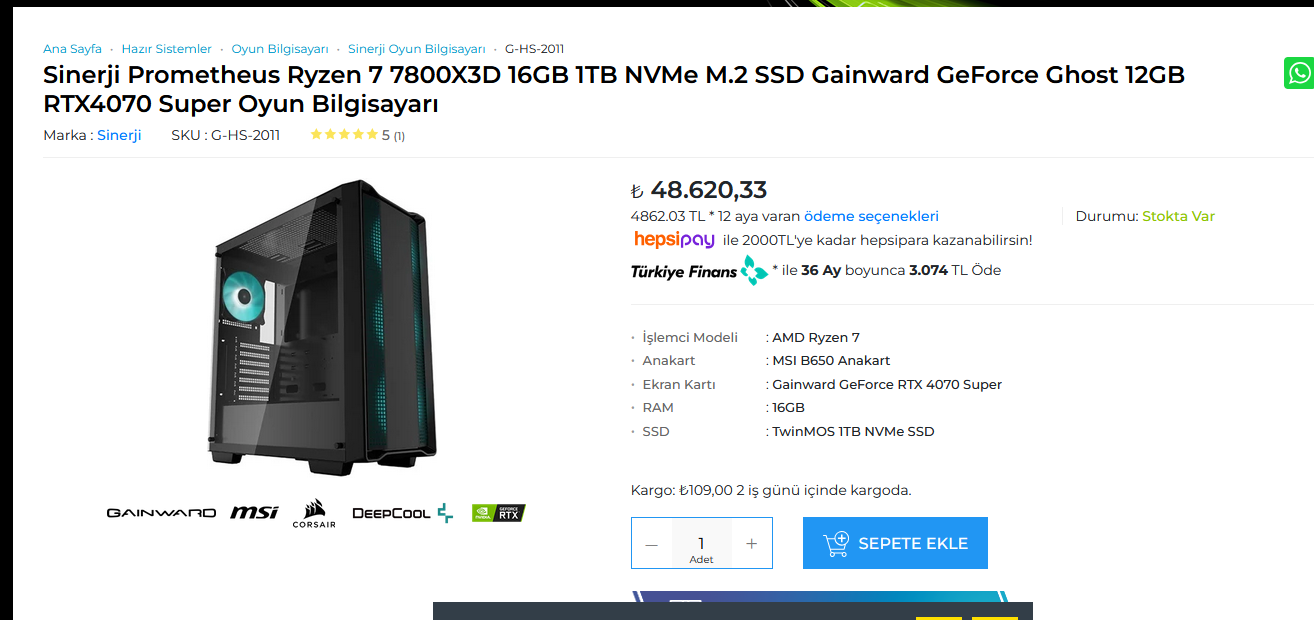Open Sinerji Oyun Bilgisayarı breadcrumb
The image size is (1314, 620).
[417, 49]
